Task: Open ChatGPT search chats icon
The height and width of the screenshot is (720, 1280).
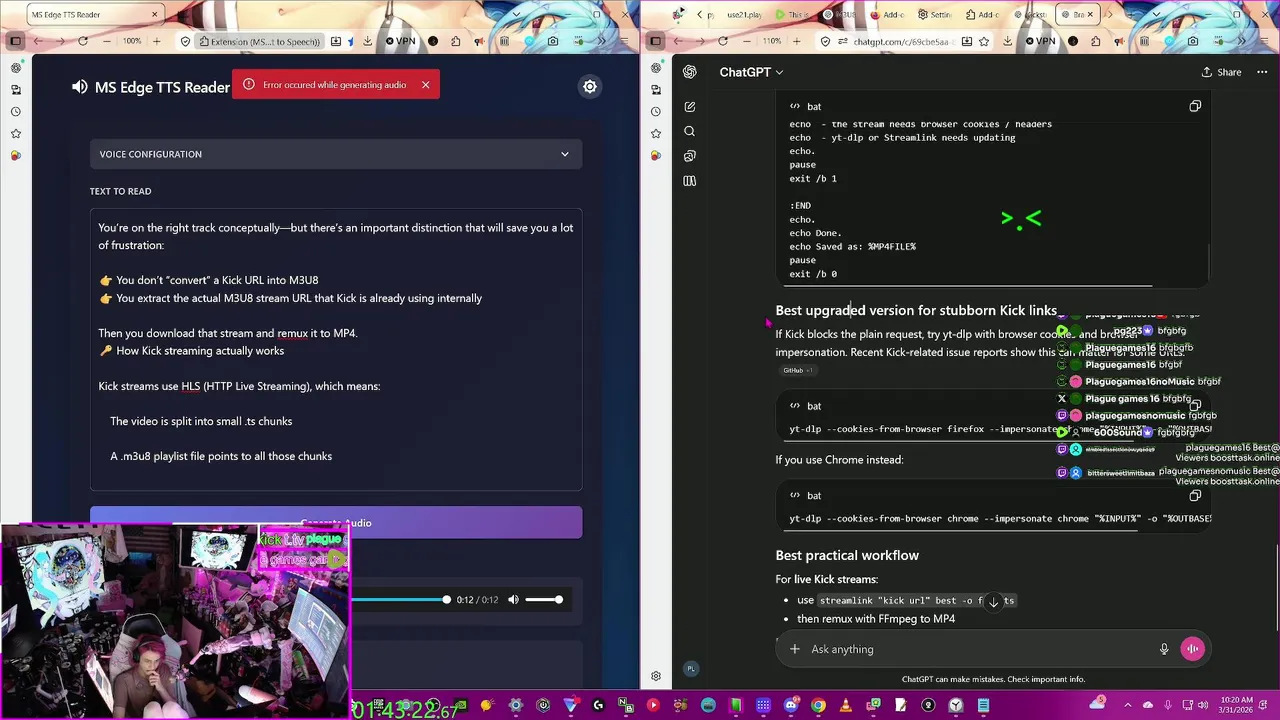Action: [x=689, y=131]
